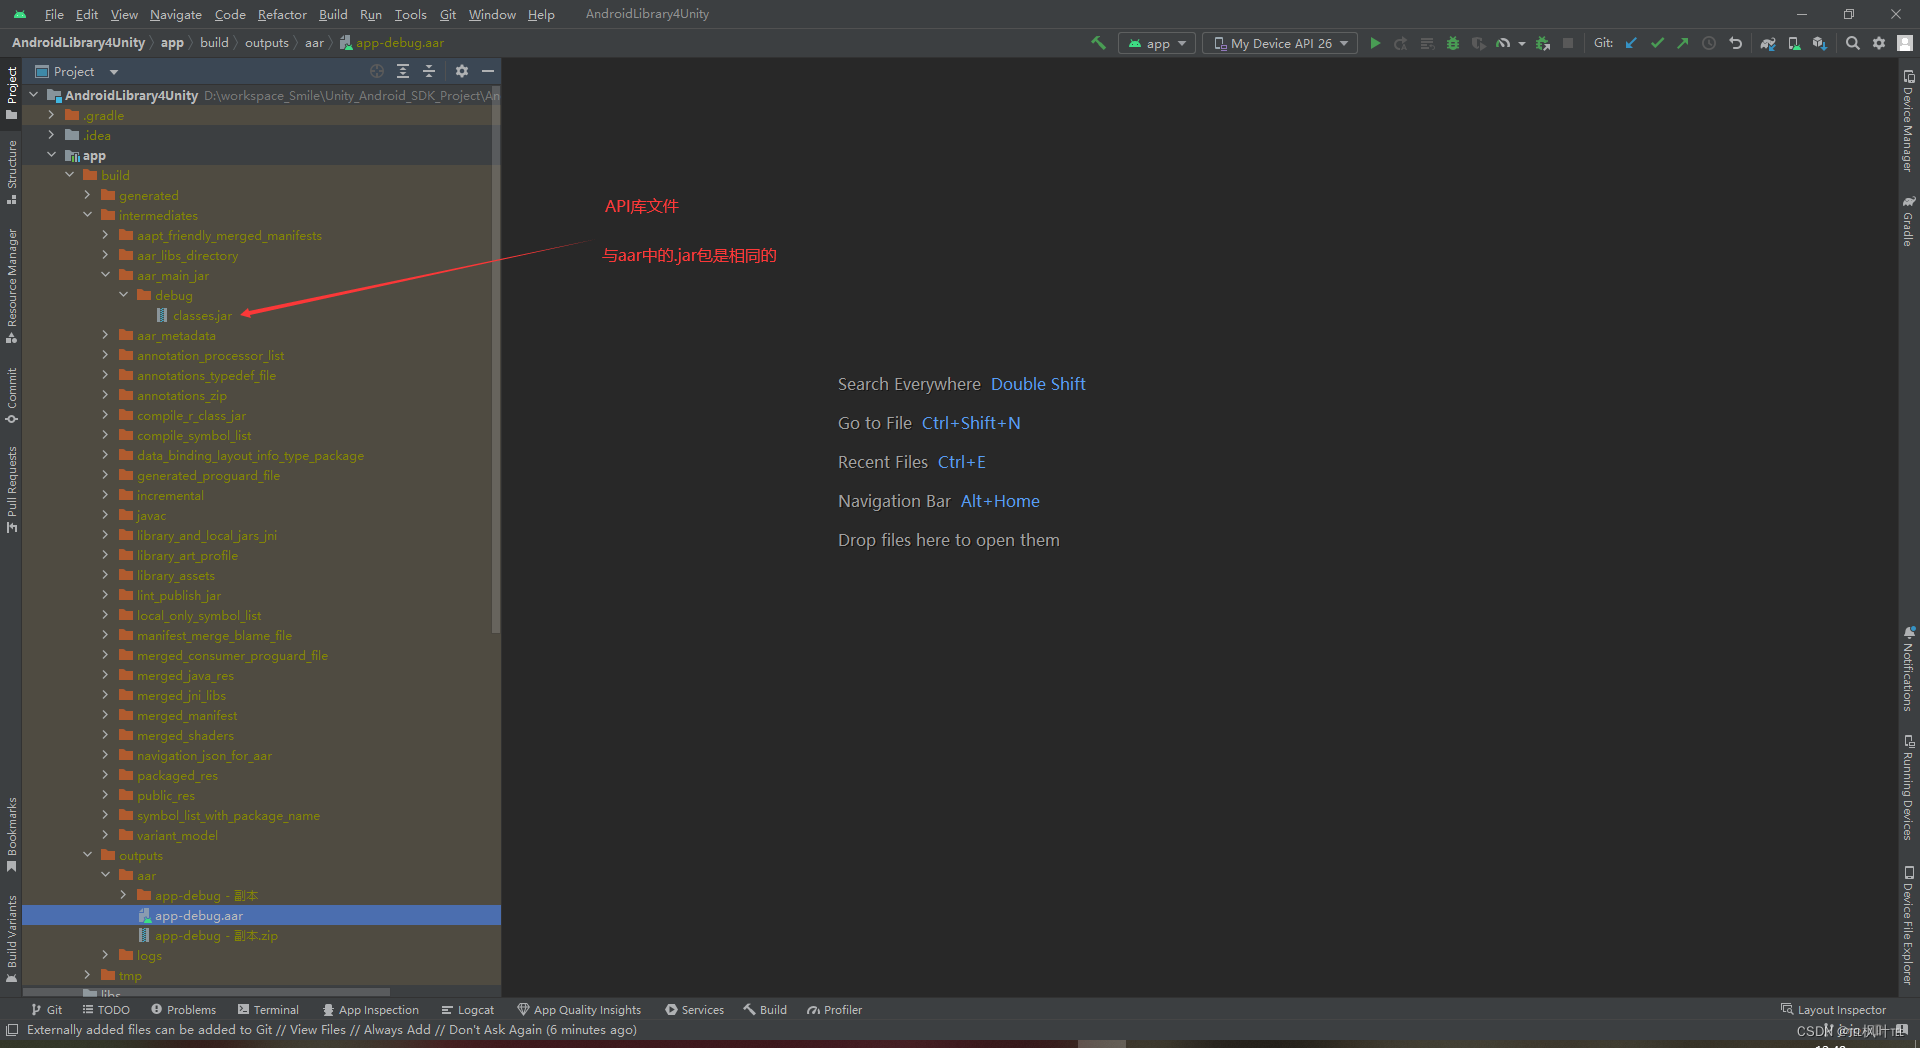Open Search Everywhere with the magnifier icon
Screen dimensions: 1920x1048
[1852, 43]
